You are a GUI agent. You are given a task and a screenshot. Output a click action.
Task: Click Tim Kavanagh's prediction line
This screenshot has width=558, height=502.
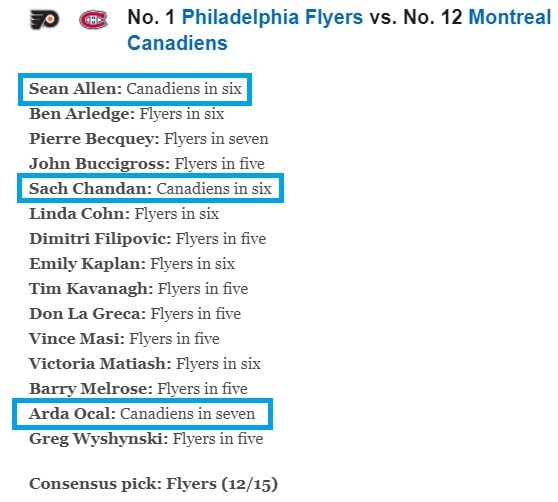coord(139,289)
